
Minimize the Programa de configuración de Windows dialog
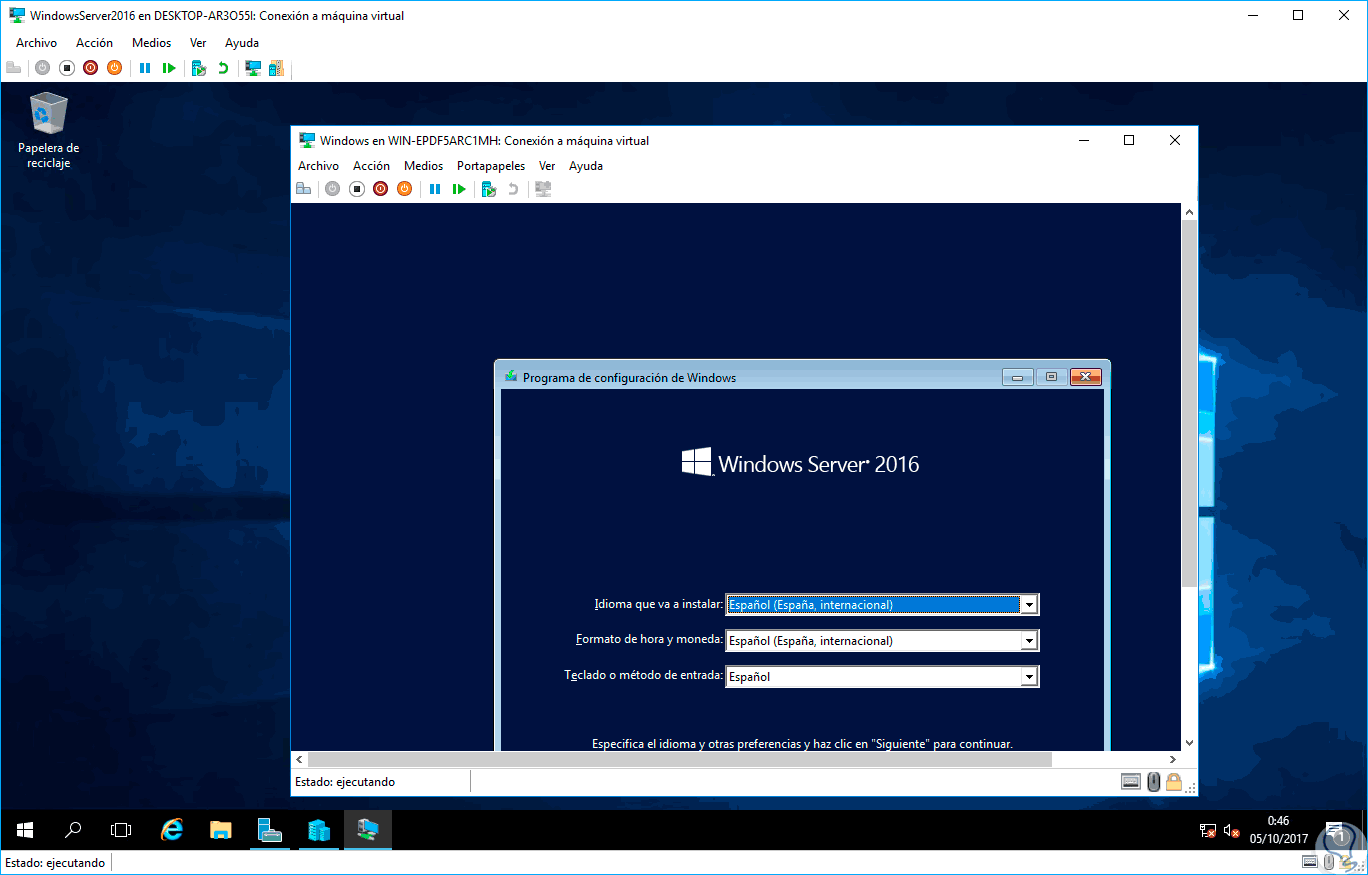pos(1018,377)
